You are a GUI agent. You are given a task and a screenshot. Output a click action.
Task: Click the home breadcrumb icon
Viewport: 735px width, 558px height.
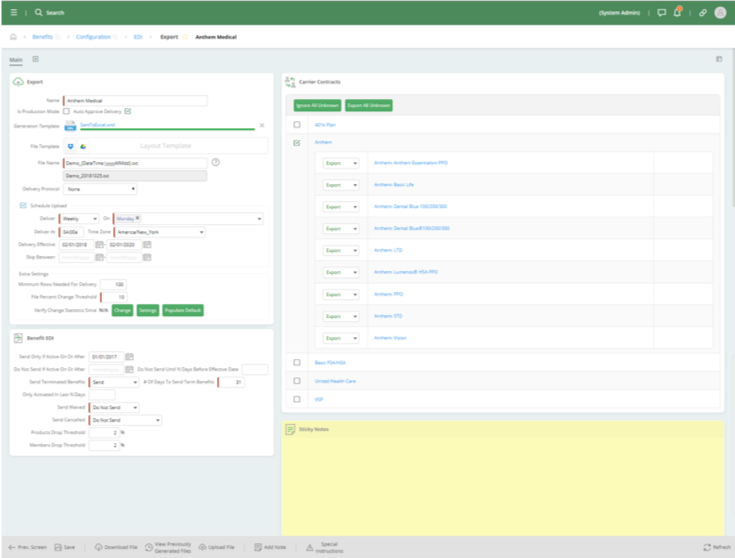tap(13, 37)
